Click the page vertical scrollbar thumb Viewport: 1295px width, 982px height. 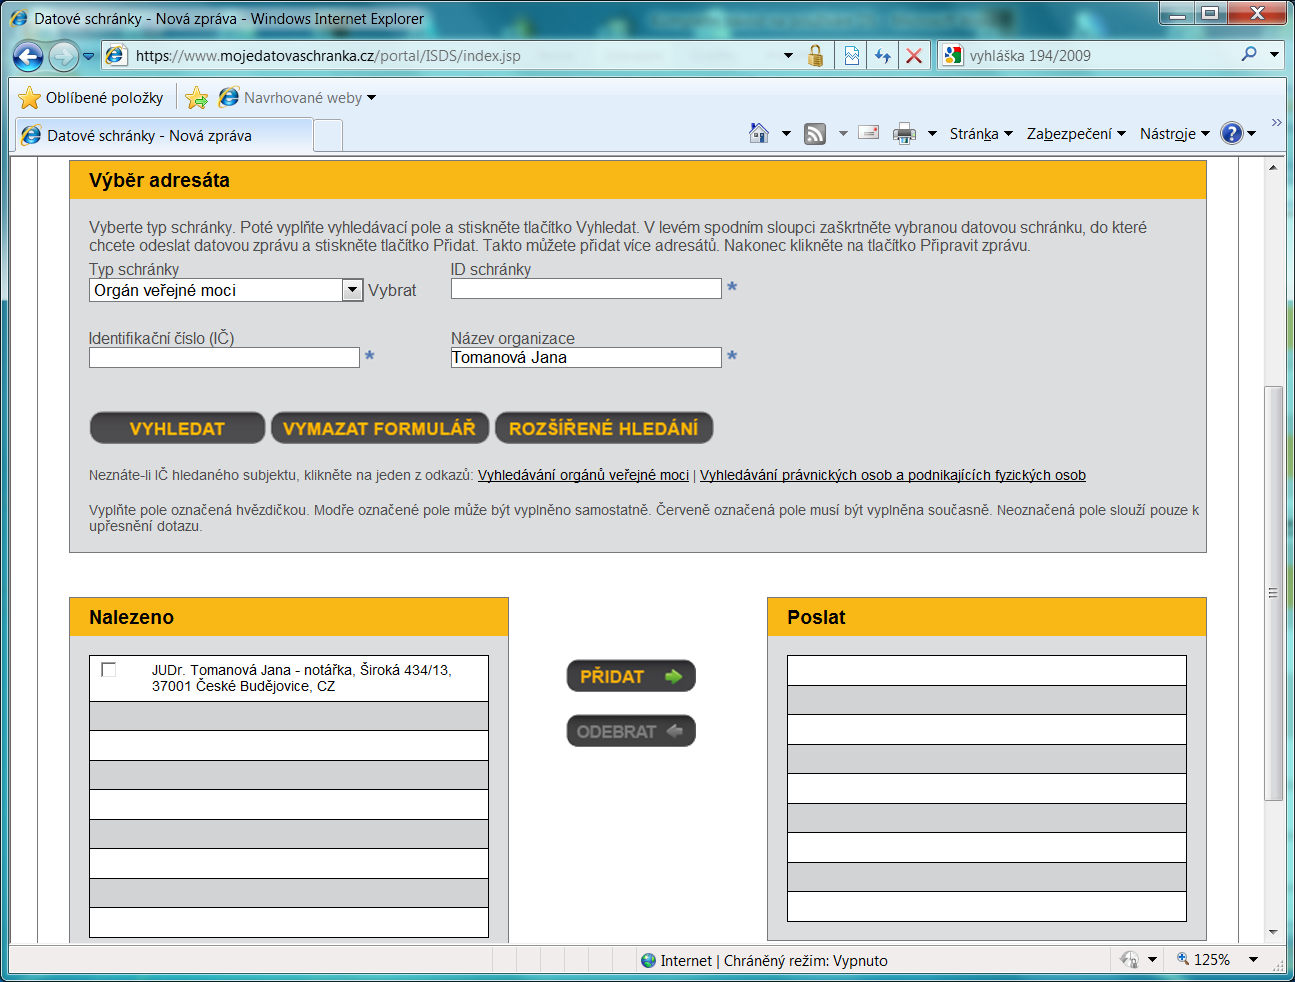click(x=1273, y=592)
